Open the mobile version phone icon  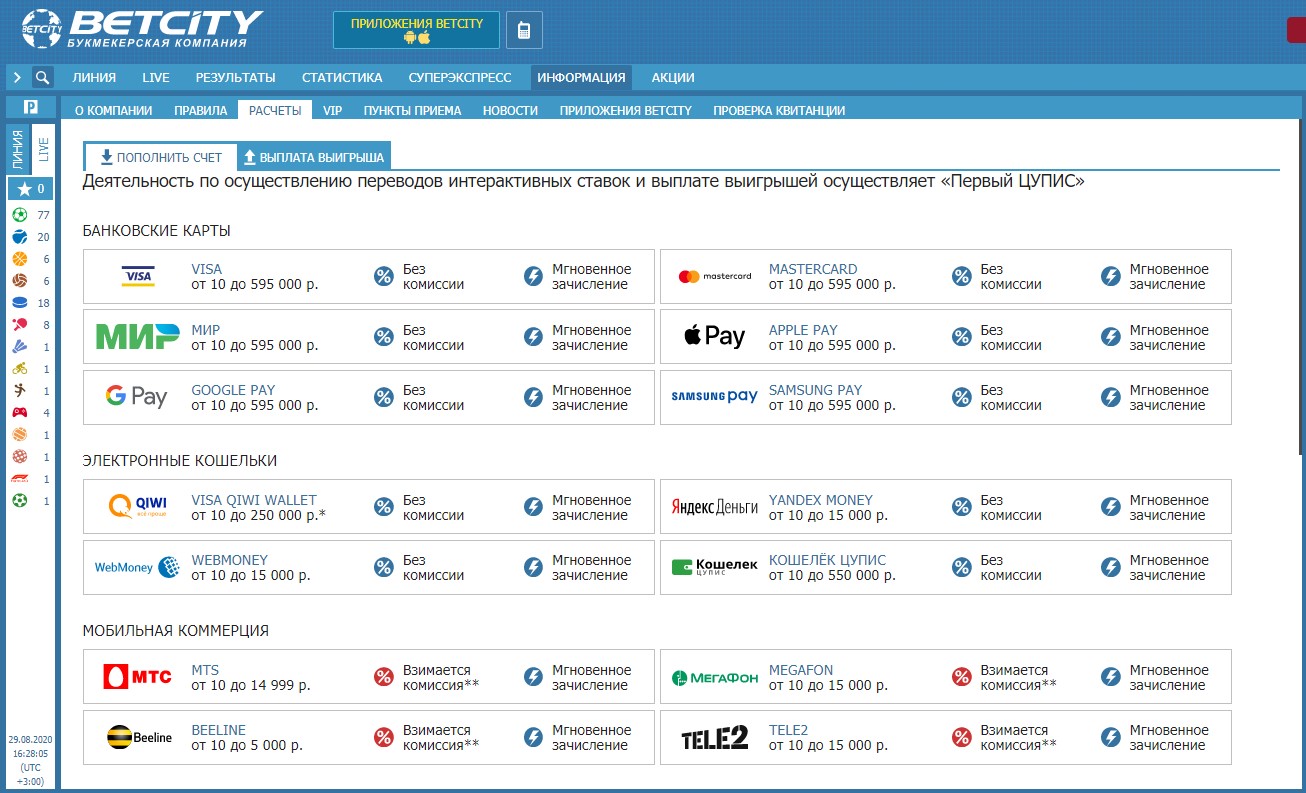click(524, 30)
